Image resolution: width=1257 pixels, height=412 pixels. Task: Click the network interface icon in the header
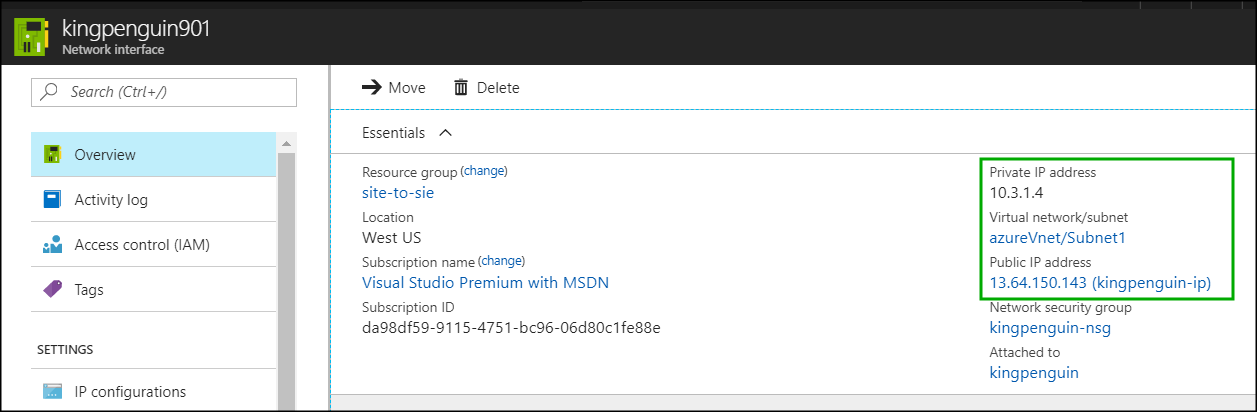[33, 35]
